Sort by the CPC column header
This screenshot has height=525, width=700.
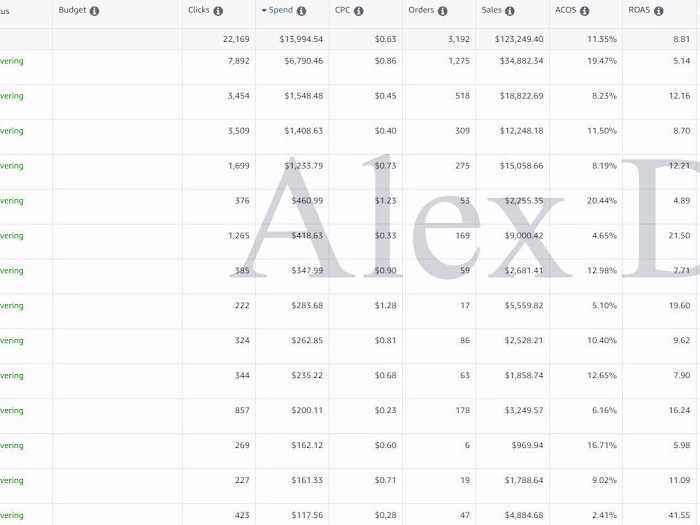tap(342, 10)
